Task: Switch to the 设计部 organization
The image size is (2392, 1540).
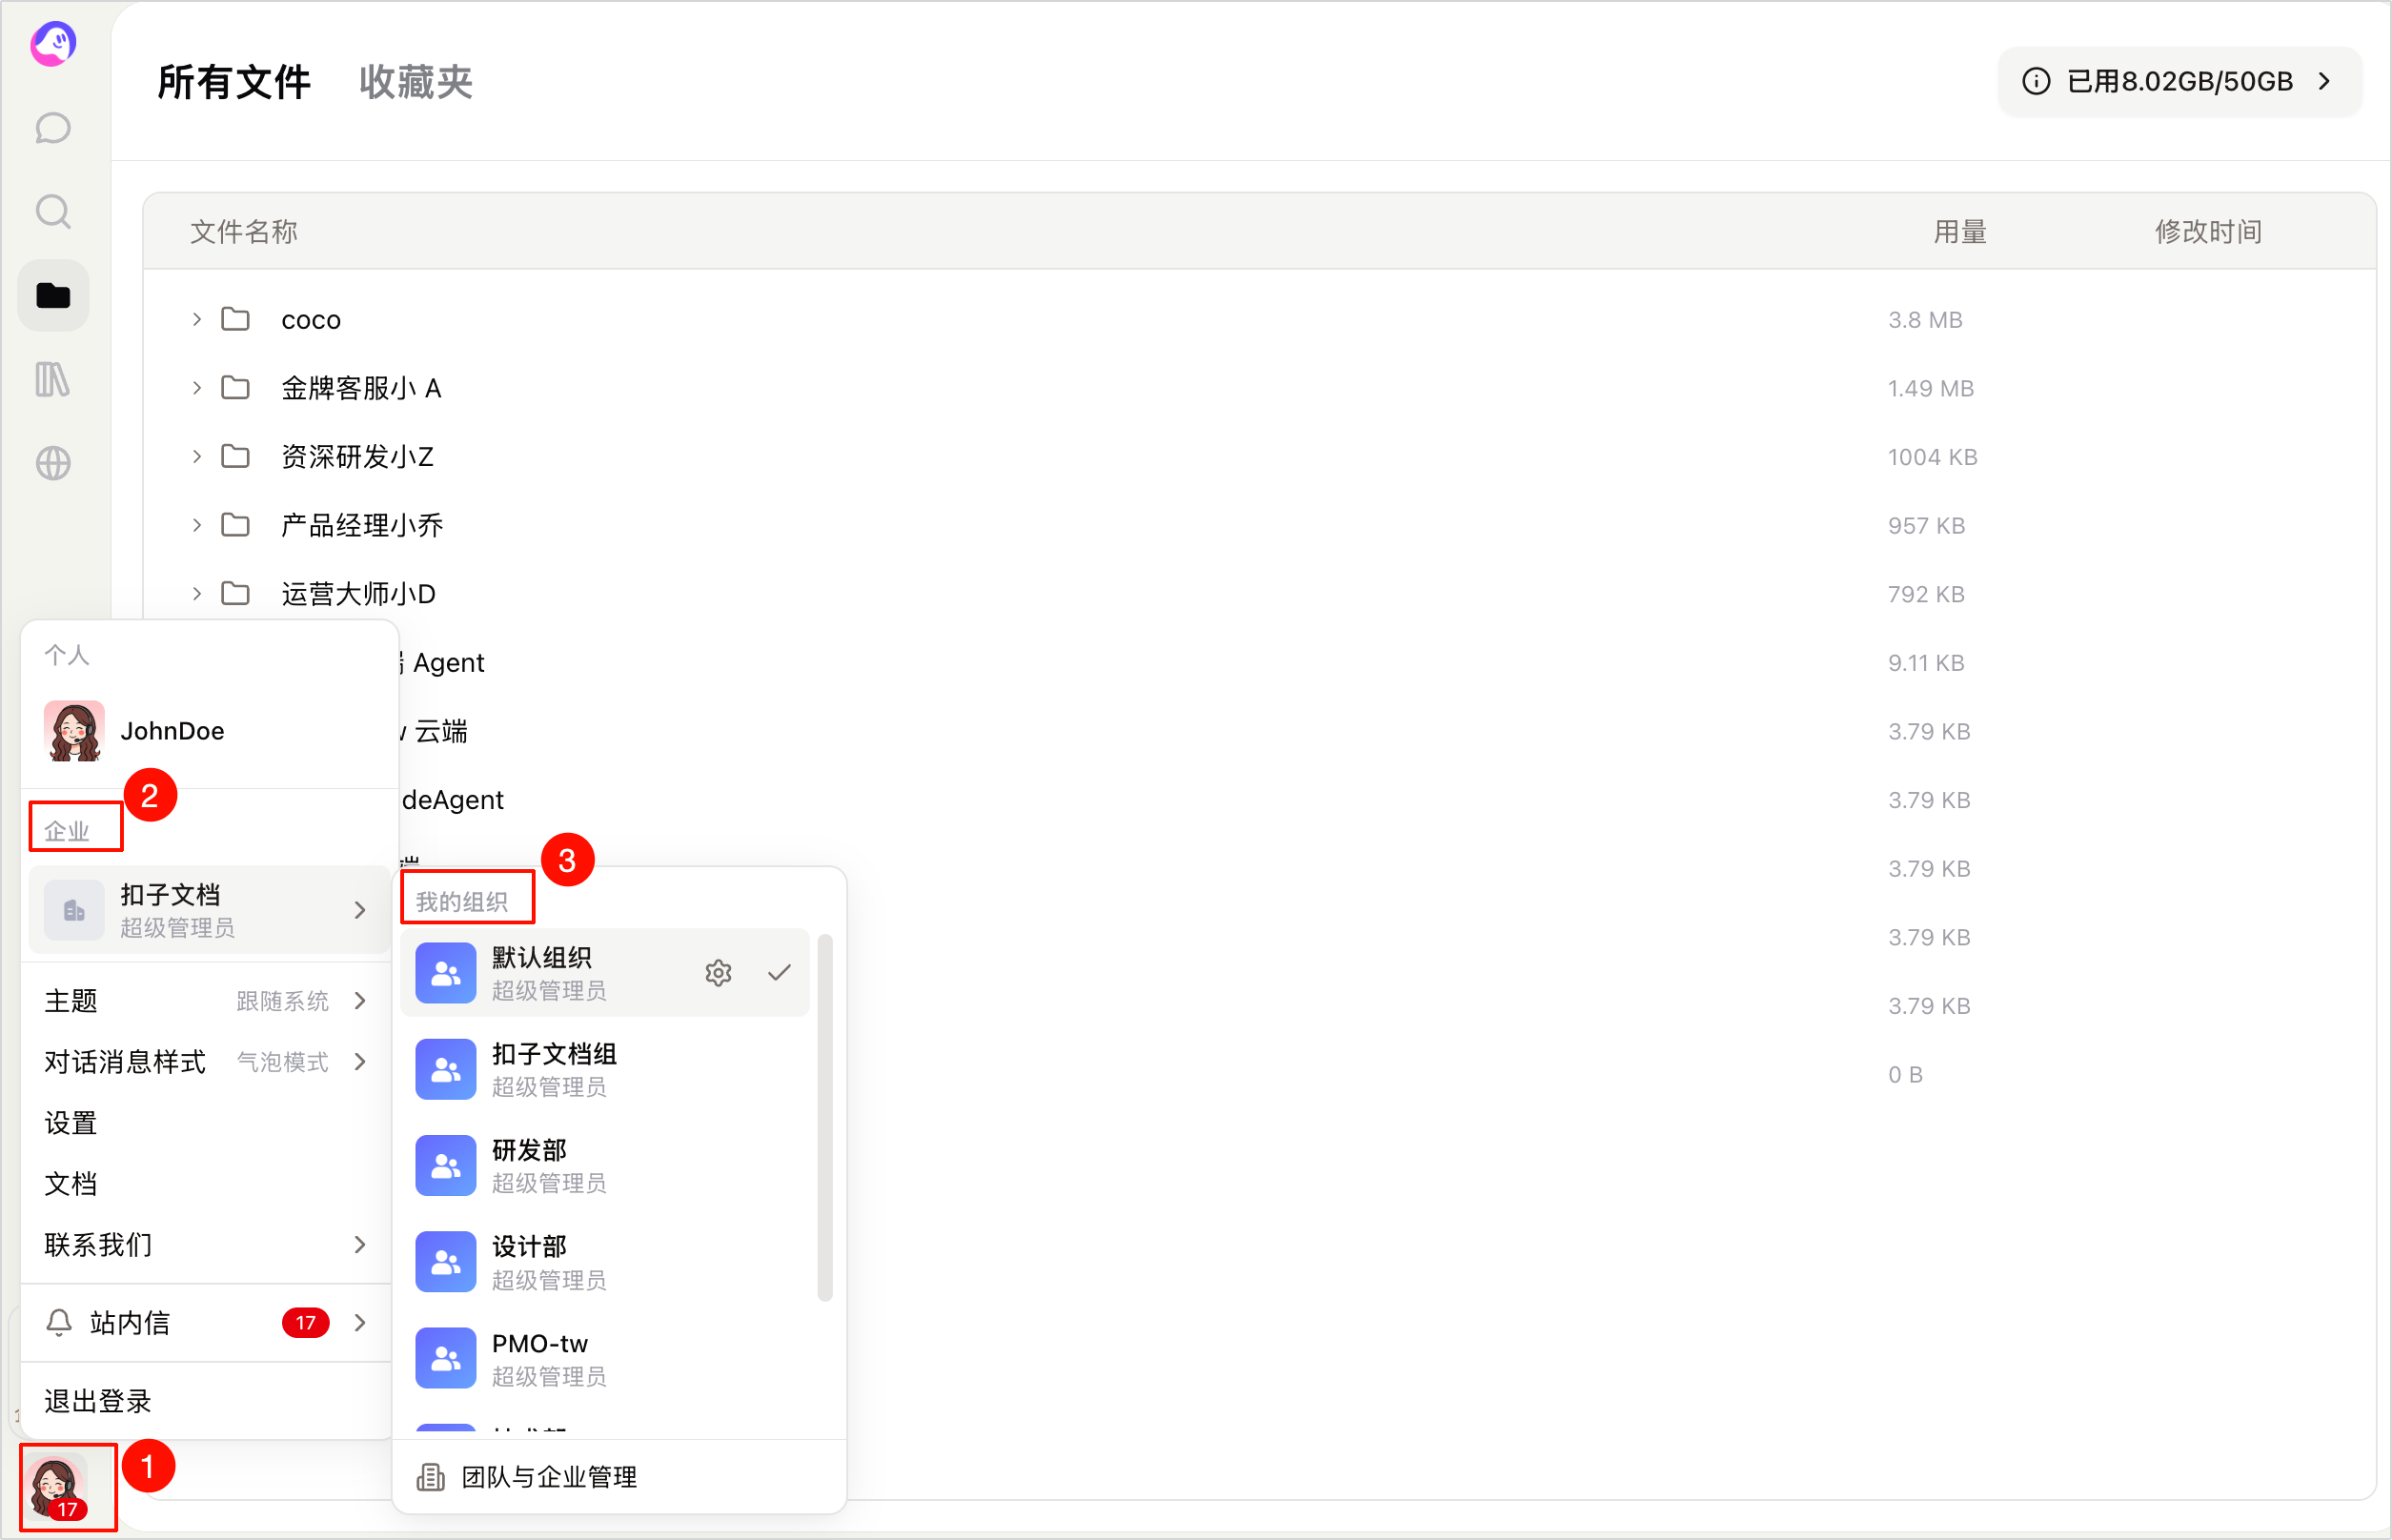Action: [605, 1262]
